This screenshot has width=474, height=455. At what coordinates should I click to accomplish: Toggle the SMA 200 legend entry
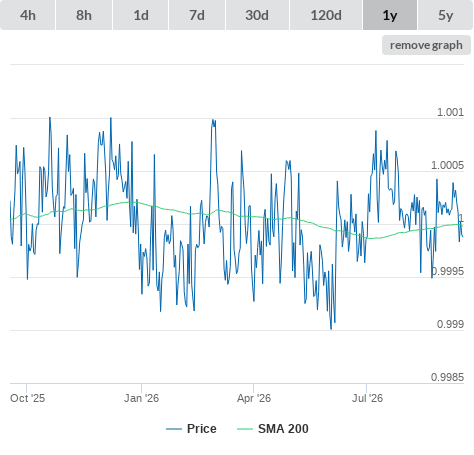click(283, 429)
